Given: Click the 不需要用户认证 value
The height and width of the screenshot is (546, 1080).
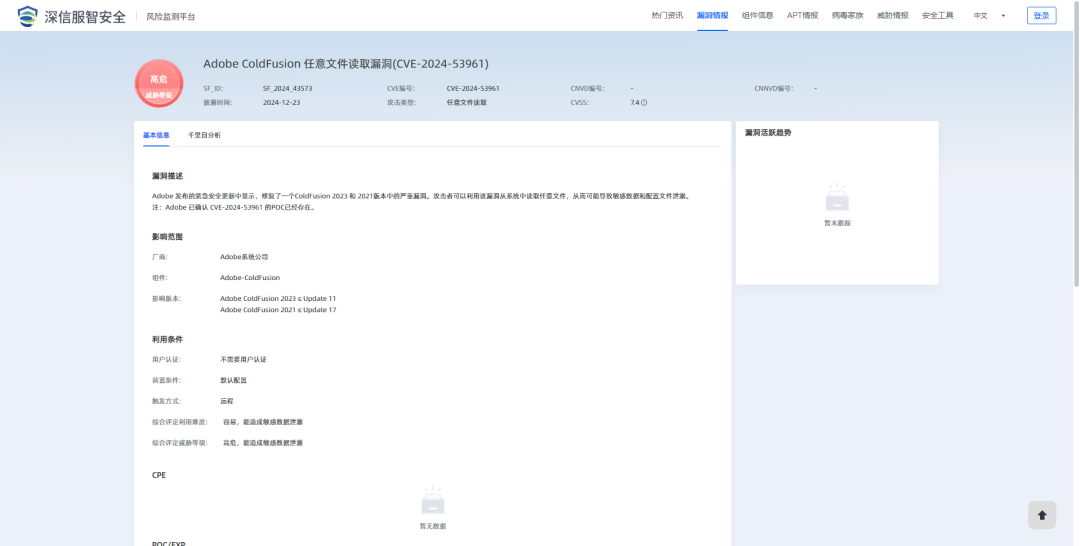Looking at the screenshot, I should [243, 359].
